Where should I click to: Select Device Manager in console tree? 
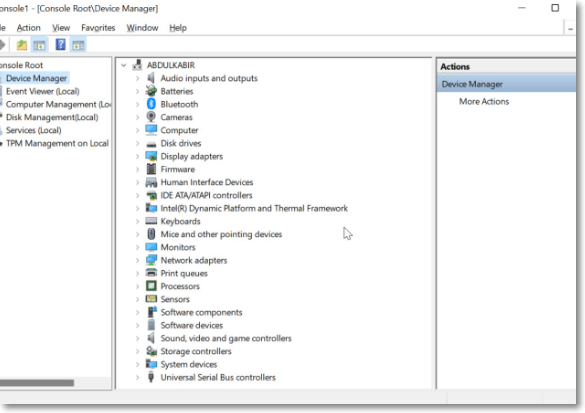36,78
